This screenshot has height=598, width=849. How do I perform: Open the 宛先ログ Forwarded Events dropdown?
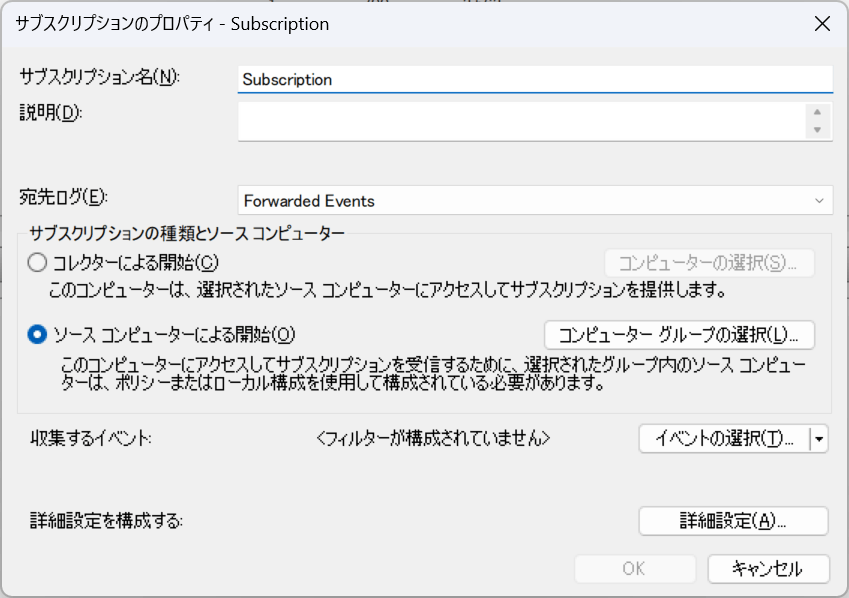(535, 200)
